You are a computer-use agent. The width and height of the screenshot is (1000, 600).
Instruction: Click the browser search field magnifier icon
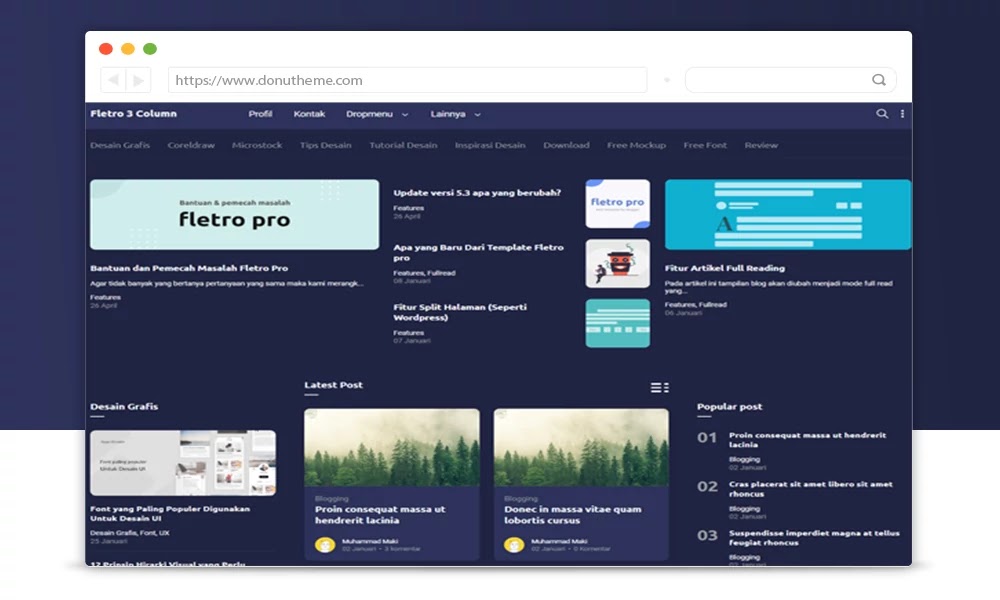(879, 80)
